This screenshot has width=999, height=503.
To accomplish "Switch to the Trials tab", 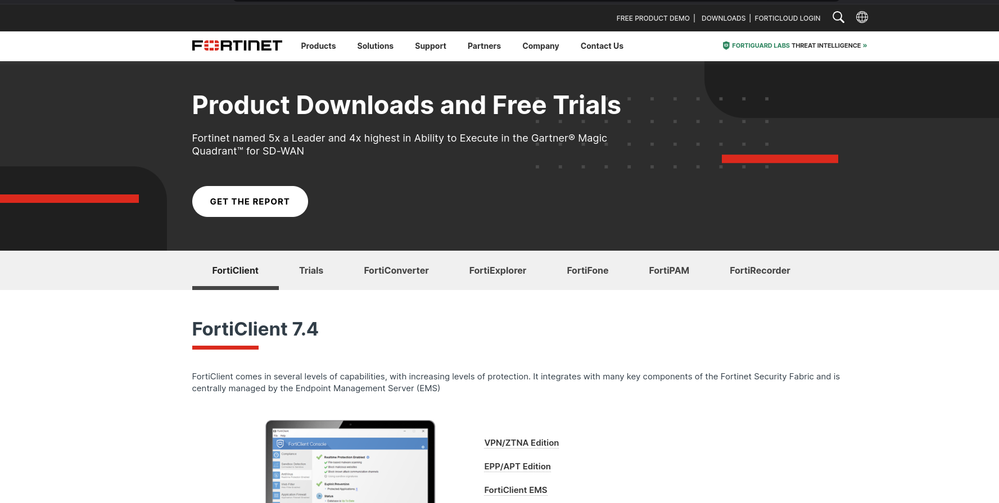I will click(x=311, y=270).
